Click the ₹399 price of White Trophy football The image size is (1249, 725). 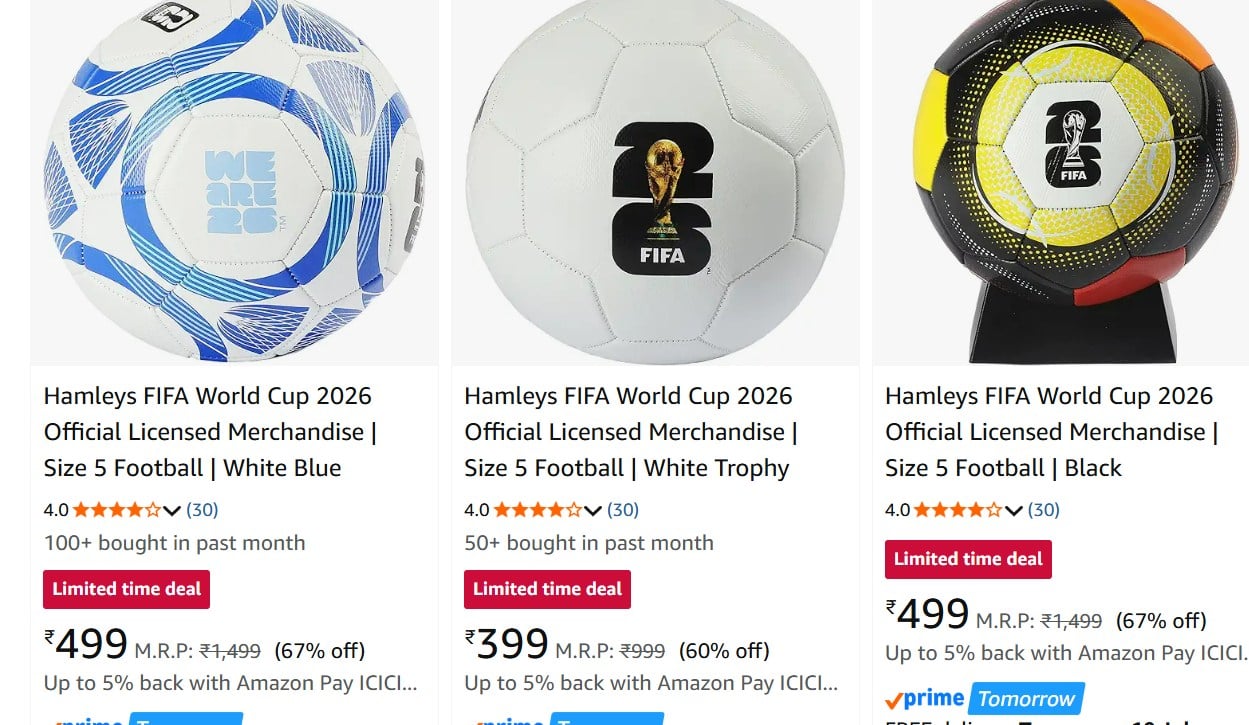[x=507, y=646]
